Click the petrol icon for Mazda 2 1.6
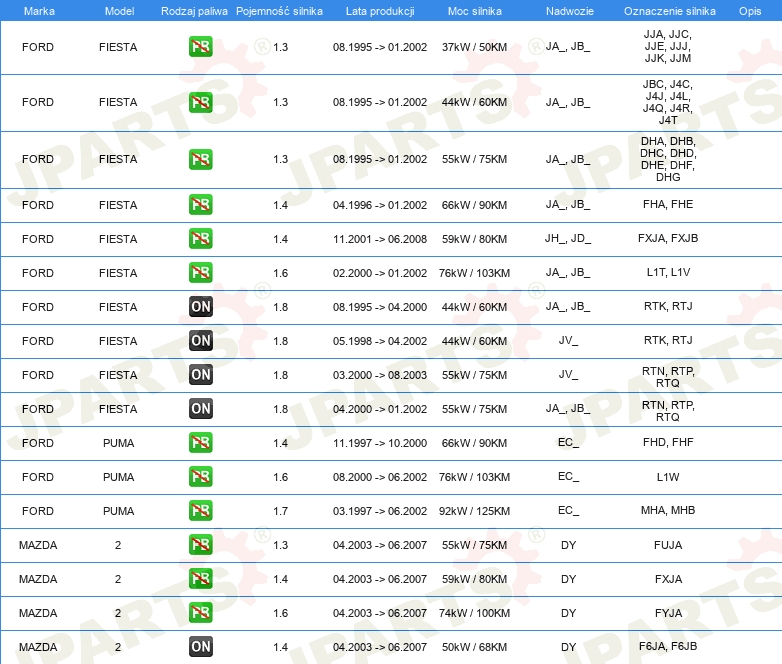This screenshot has height=664, width=782. 200,613
